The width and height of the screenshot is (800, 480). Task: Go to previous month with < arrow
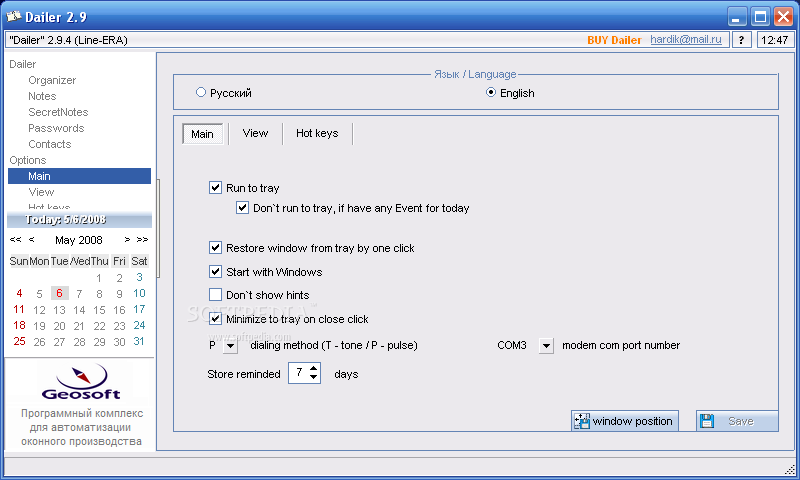(32, 239)
